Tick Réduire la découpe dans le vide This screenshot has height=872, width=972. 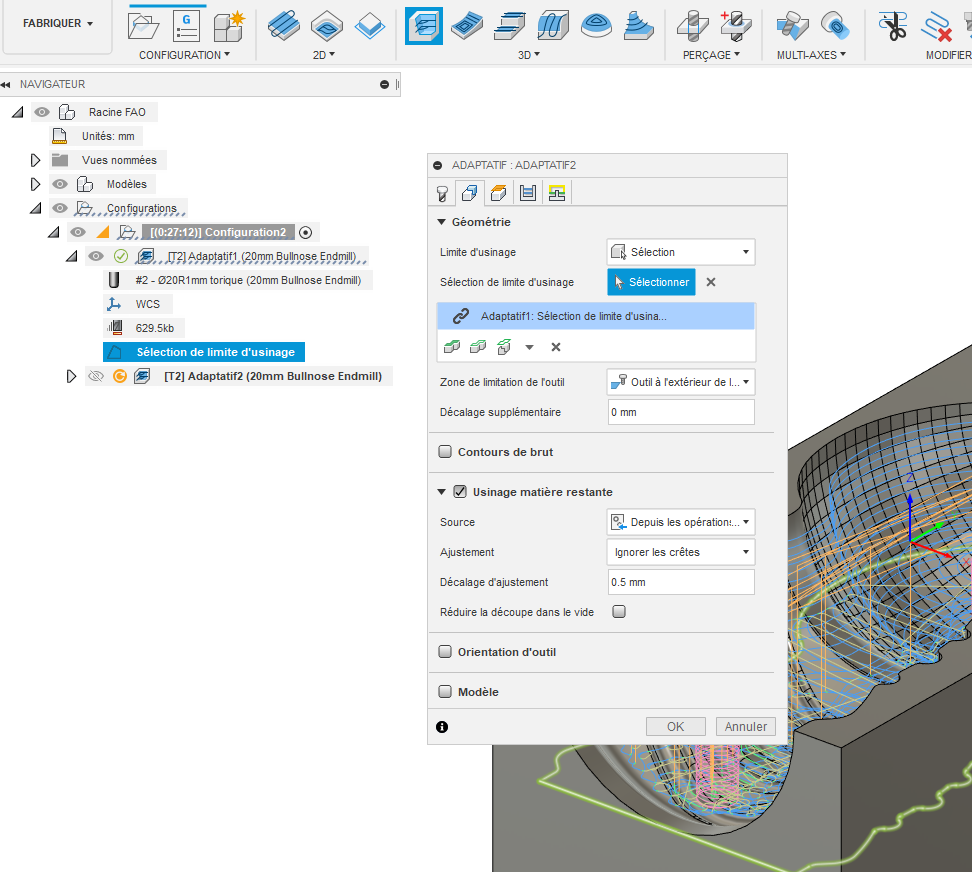[x=619, y=612]
